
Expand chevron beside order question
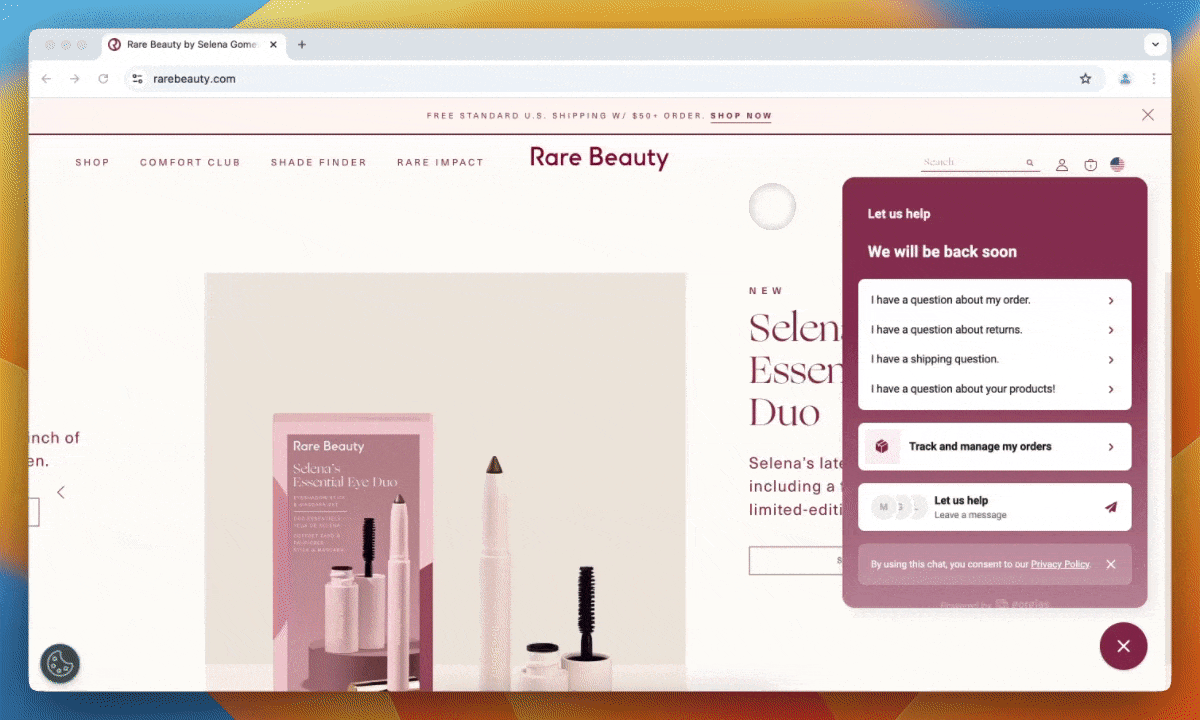1111,301
